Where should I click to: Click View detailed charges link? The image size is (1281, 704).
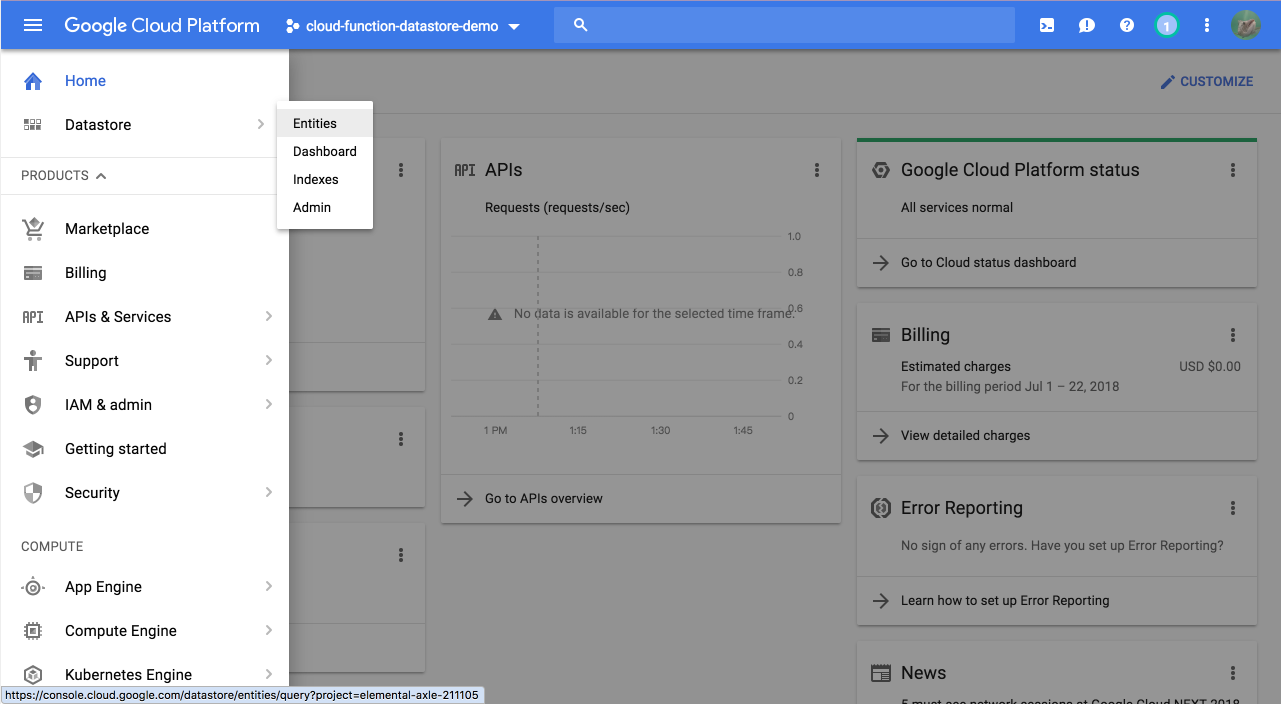click(x=965, y=436)
